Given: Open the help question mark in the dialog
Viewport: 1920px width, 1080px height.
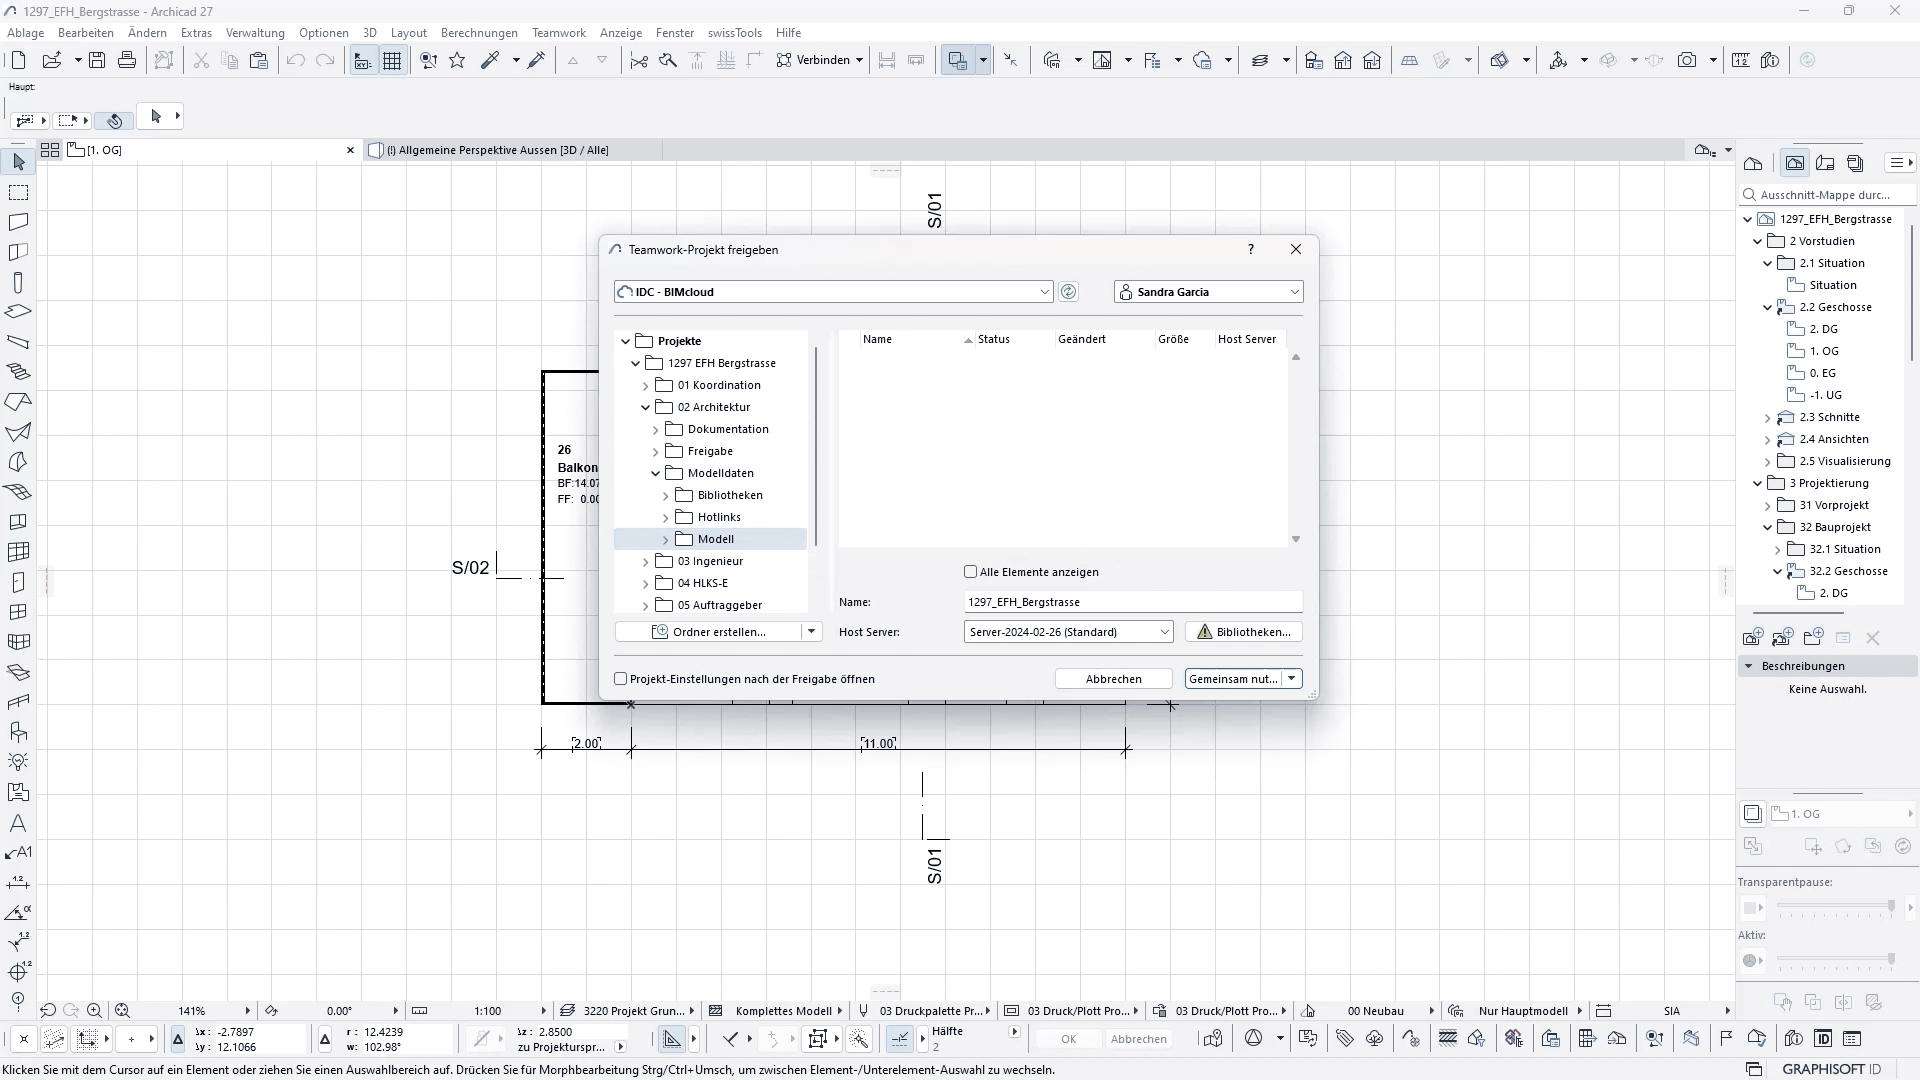Looking at the screenshot, I should pyautogui.click(x=1250, y=249).
